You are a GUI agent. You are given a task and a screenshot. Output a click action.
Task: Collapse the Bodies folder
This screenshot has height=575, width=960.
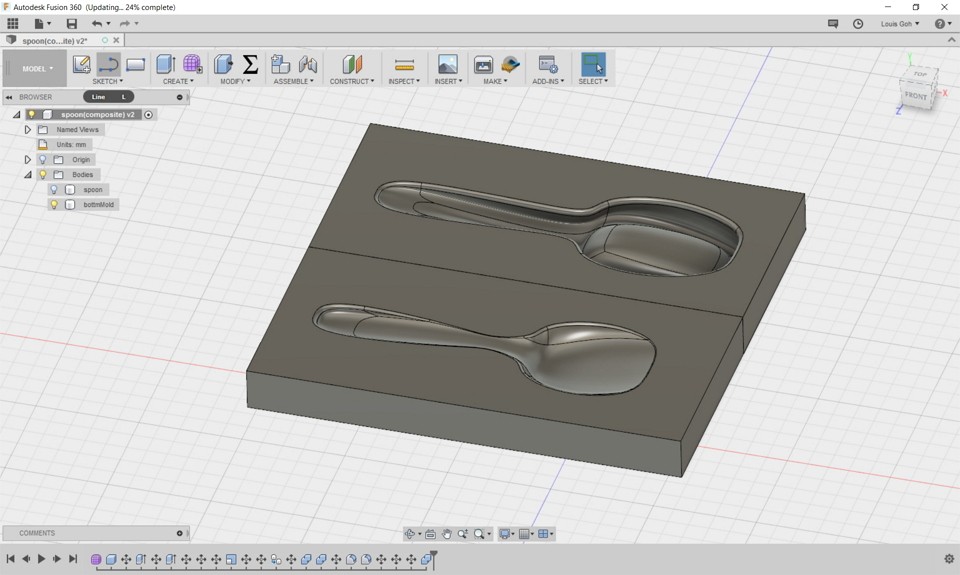pyautogui.click(x=28, y=175)
